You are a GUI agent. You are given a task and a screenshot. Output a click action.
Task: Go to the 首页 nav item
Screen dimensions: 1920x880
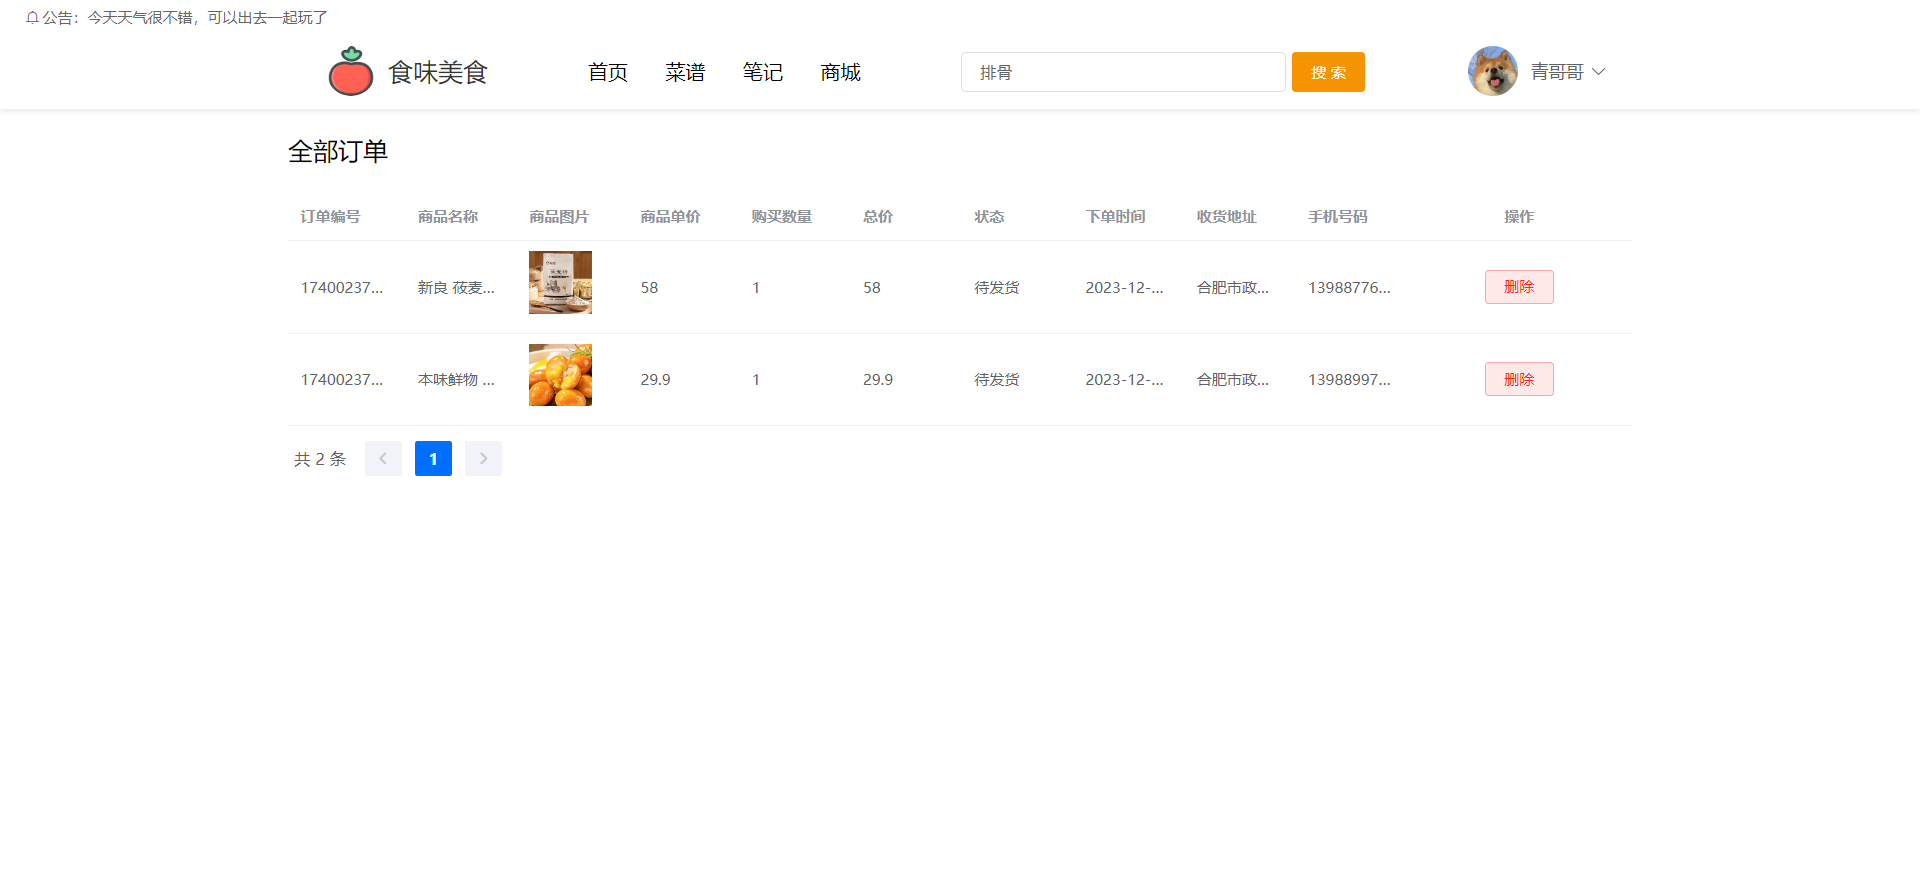click(608, 72)
